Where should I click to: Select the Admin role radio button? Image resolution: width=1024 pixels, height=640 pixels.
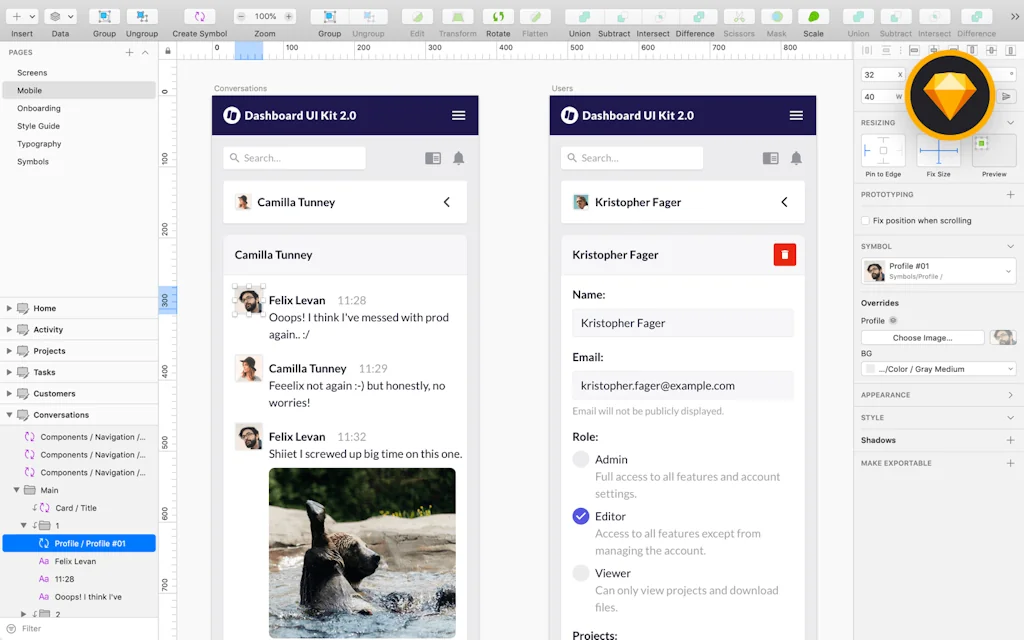pyautogui.click(x=581, y=459)
